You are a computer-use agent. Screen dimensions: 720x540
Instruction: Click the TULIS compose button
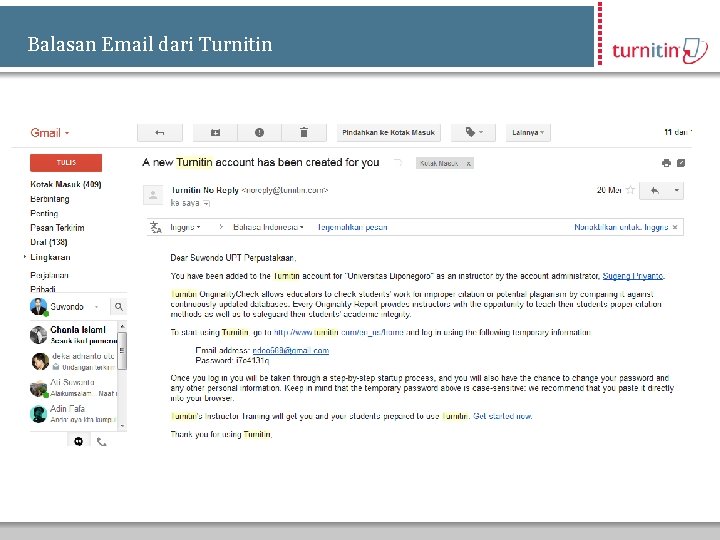click(x=66, y=163)
